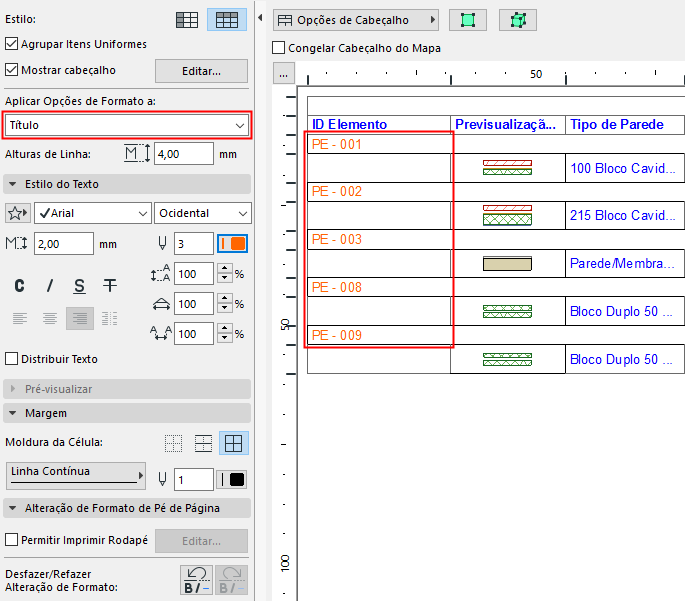Enable Permitir Imprimir Rodapé checkbox
This screenshot has height=601, width=685.
11,539
